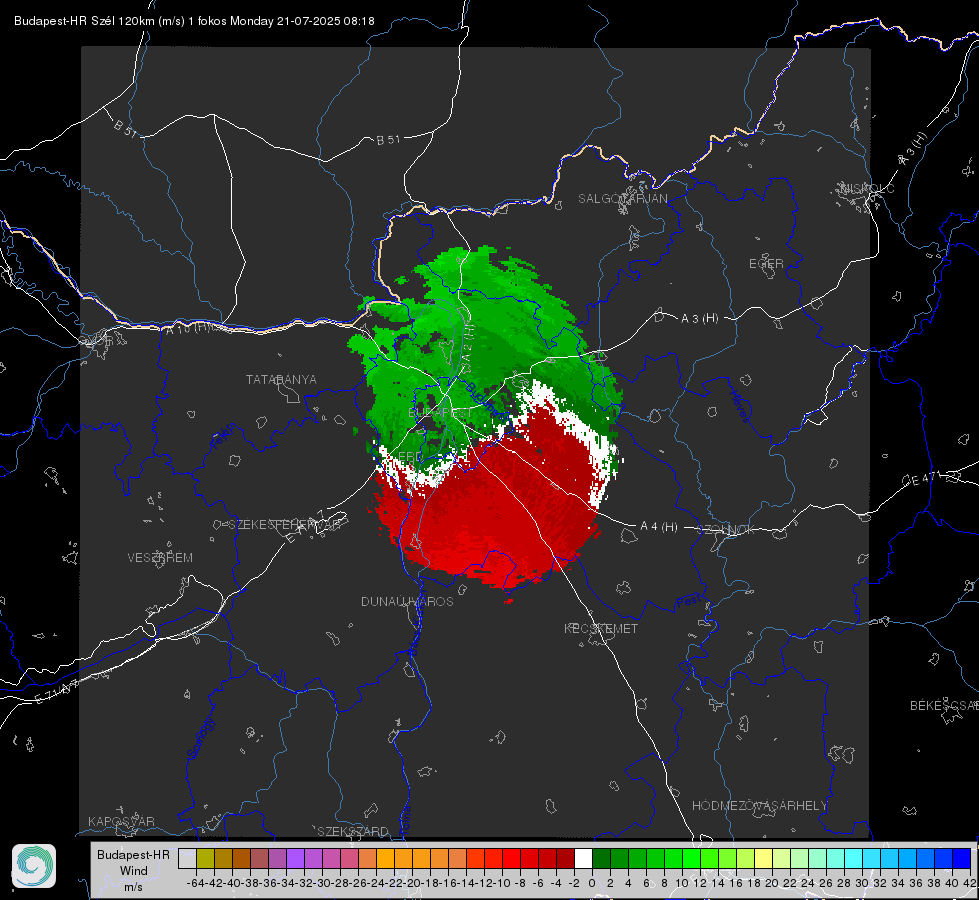The width and height of the screenshot is (979, 900).
Task: Select the violet swatch between -34 and -32
Action: tap(295, 858)
